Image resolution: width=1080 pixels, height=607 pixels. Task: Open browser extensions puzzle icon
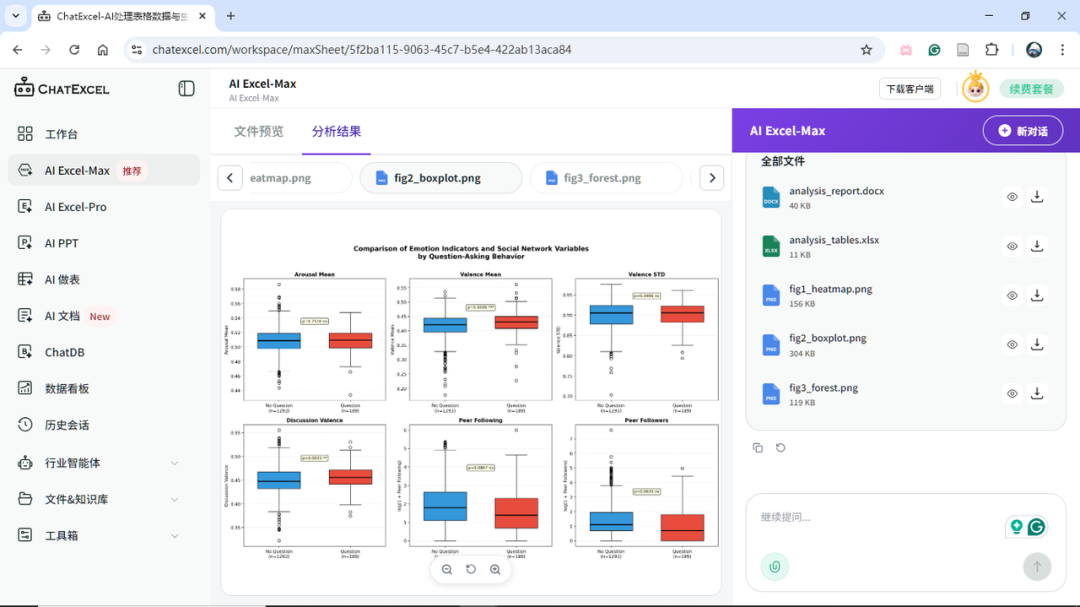[992, 50]
